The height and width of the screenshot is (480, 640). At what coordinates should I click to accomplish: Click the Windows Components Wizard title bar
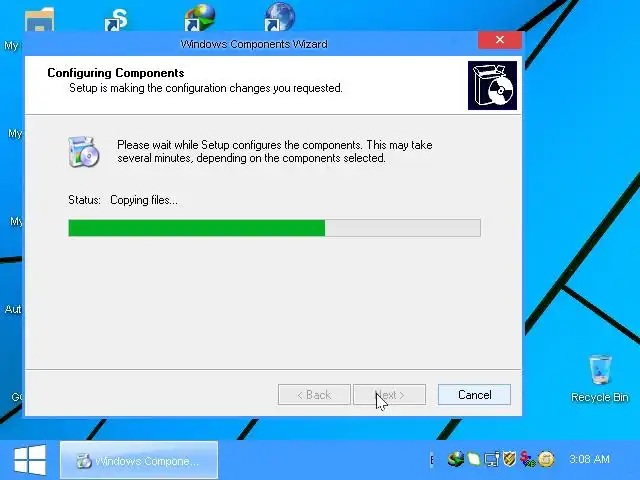coord(253,44)
